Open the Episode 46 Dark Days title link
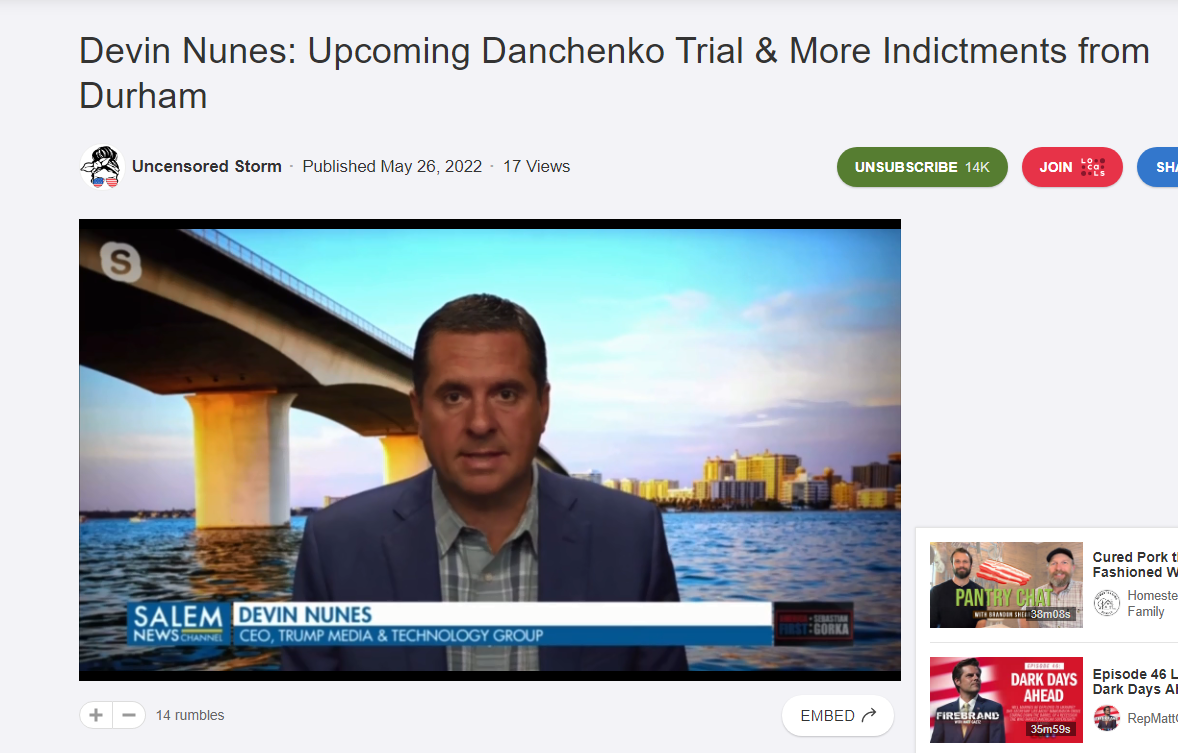The height and width of the screenshot is (753, 1178). pyautogui.click(x=1135, y=682)
